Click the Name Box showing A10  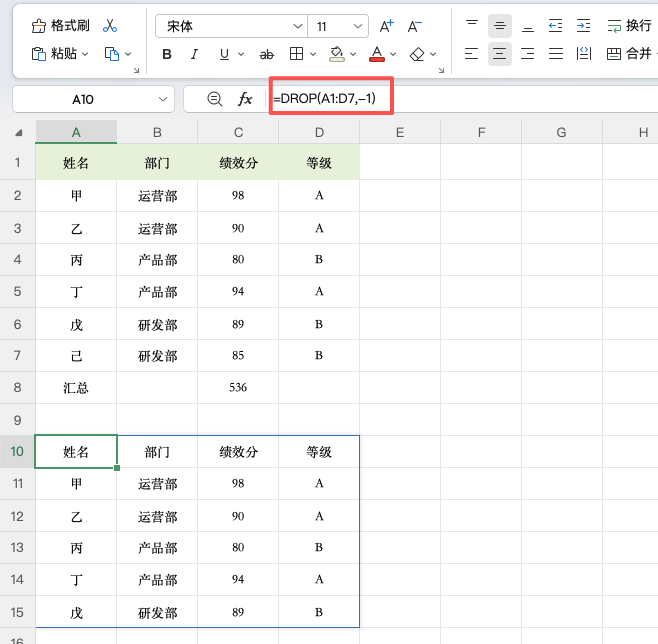click(x=83, y=99)
